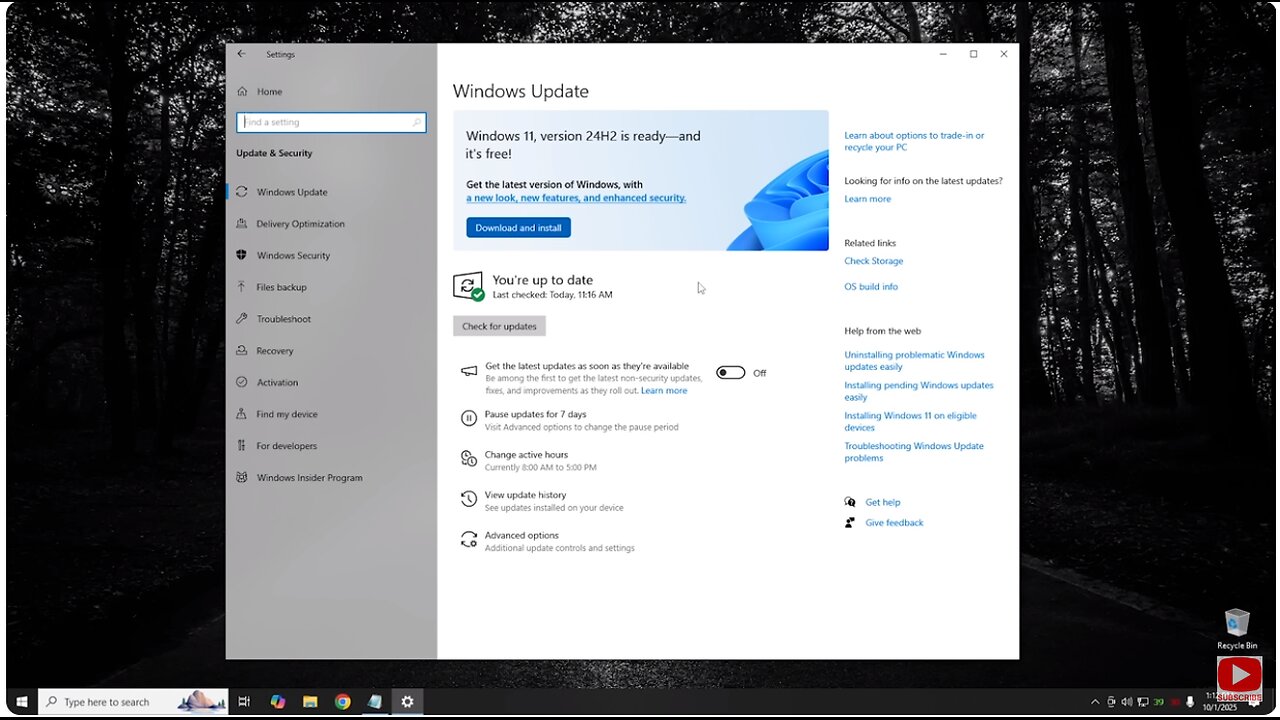Image resolution: width=1280 pixels, height=720 pixels.
Task: Click the magnifier icon in settings search
Action: point(416,122)
